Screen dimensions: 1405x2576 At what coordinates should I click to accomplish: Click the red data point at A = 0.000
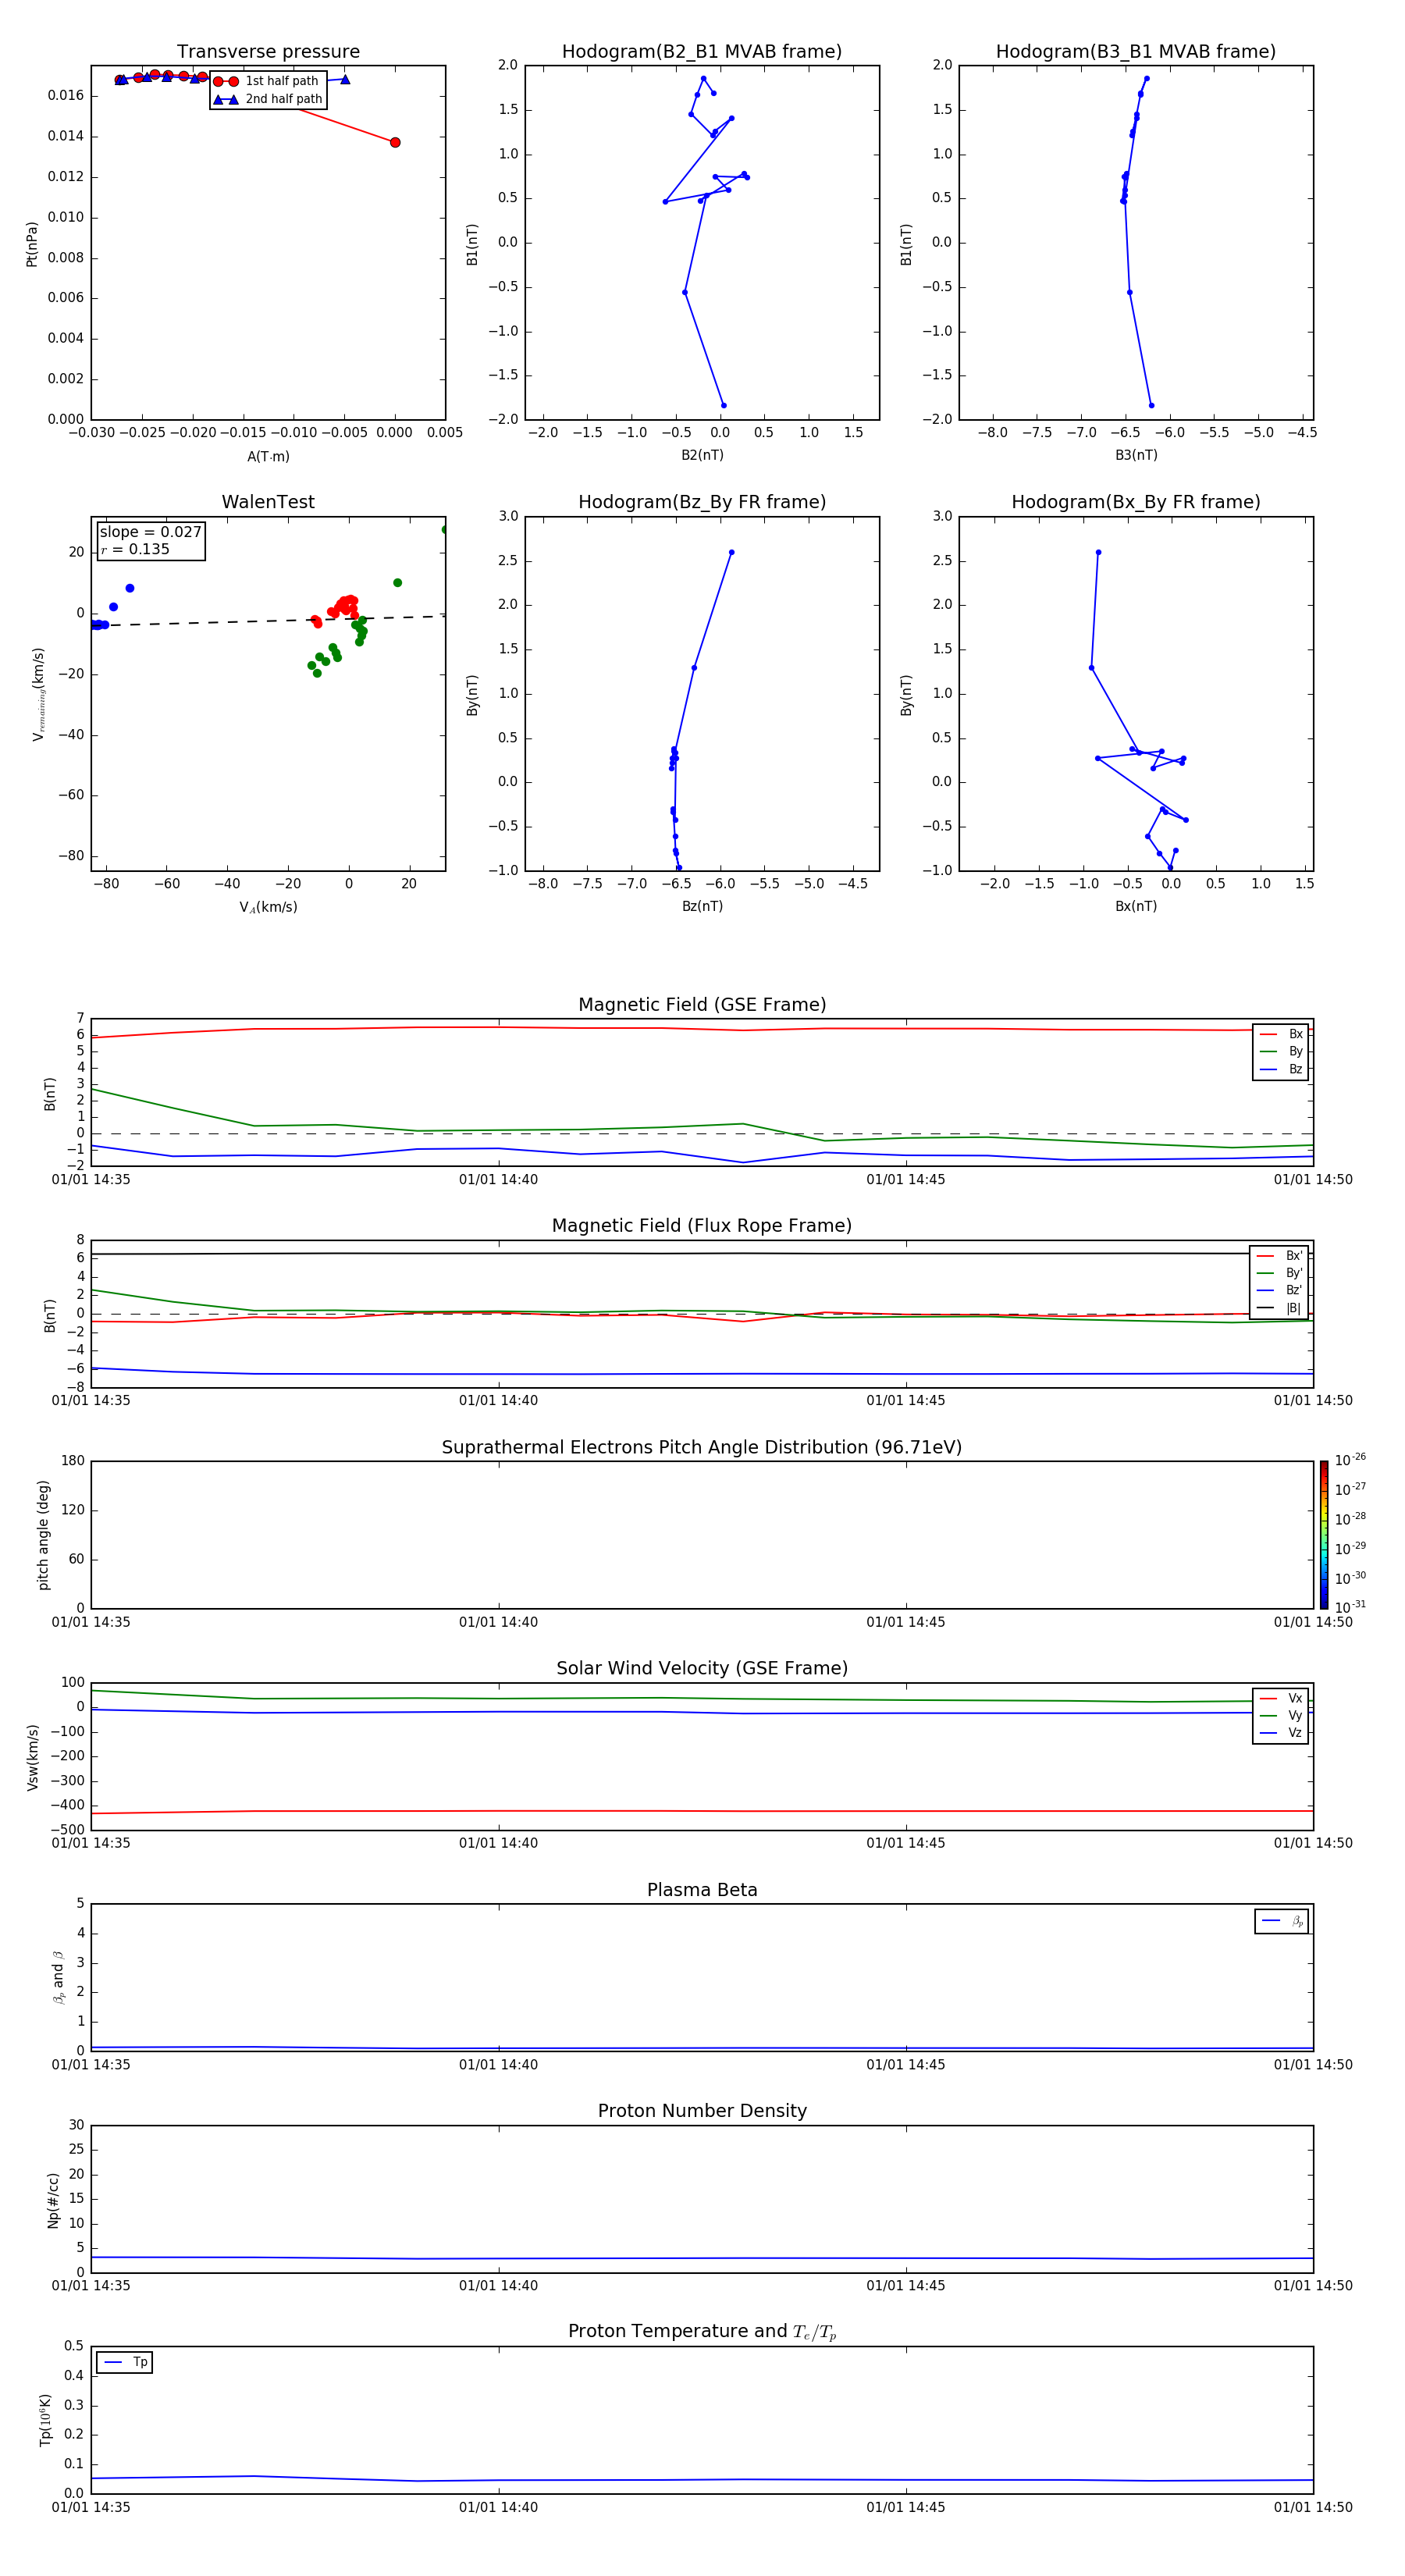click(x=395, y=143)
